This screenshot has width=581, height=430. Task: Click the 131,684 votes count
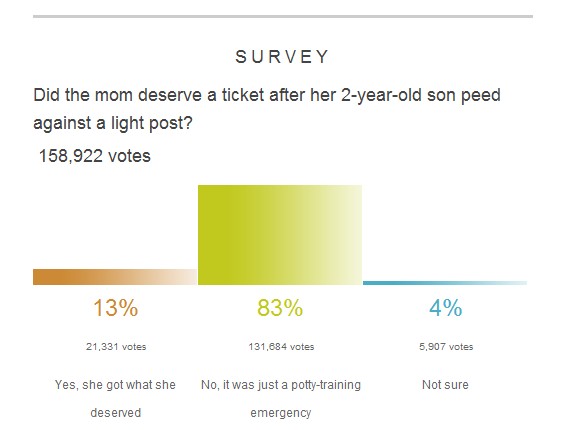click(x=281, y=347)
